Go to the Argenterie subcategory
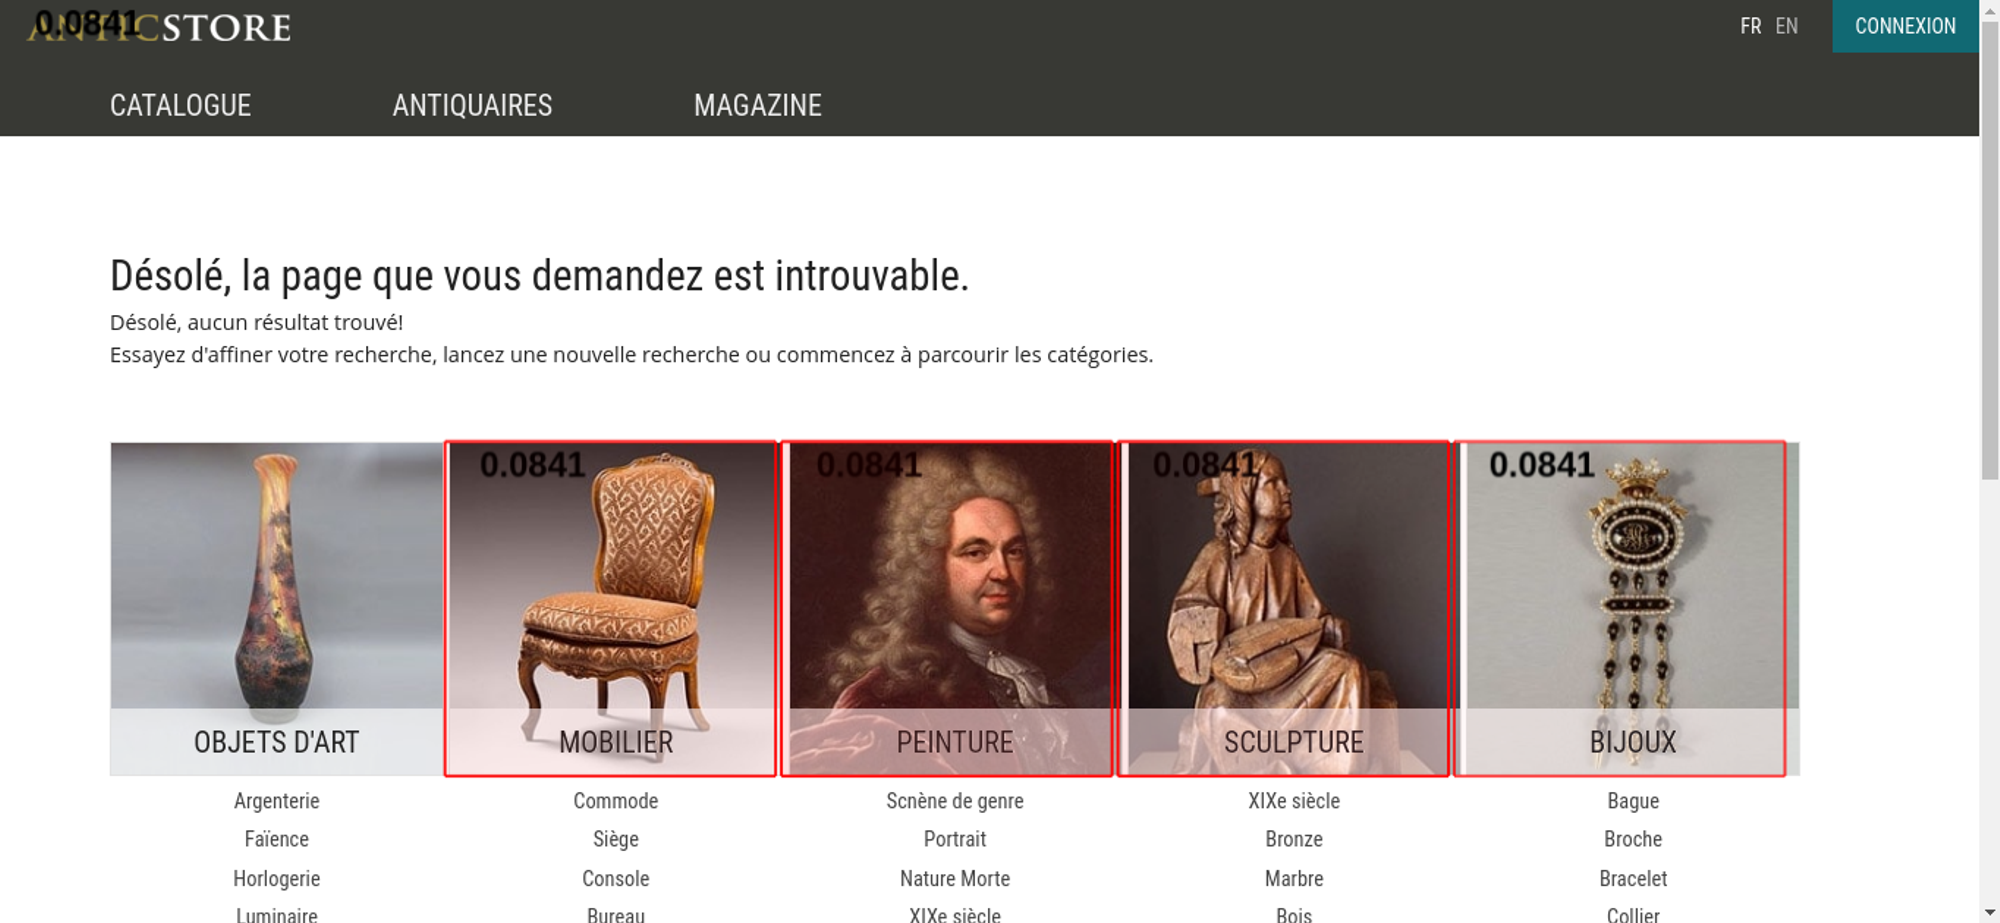The width and height of the screenshot is (2000, 923). pos(277,801)
